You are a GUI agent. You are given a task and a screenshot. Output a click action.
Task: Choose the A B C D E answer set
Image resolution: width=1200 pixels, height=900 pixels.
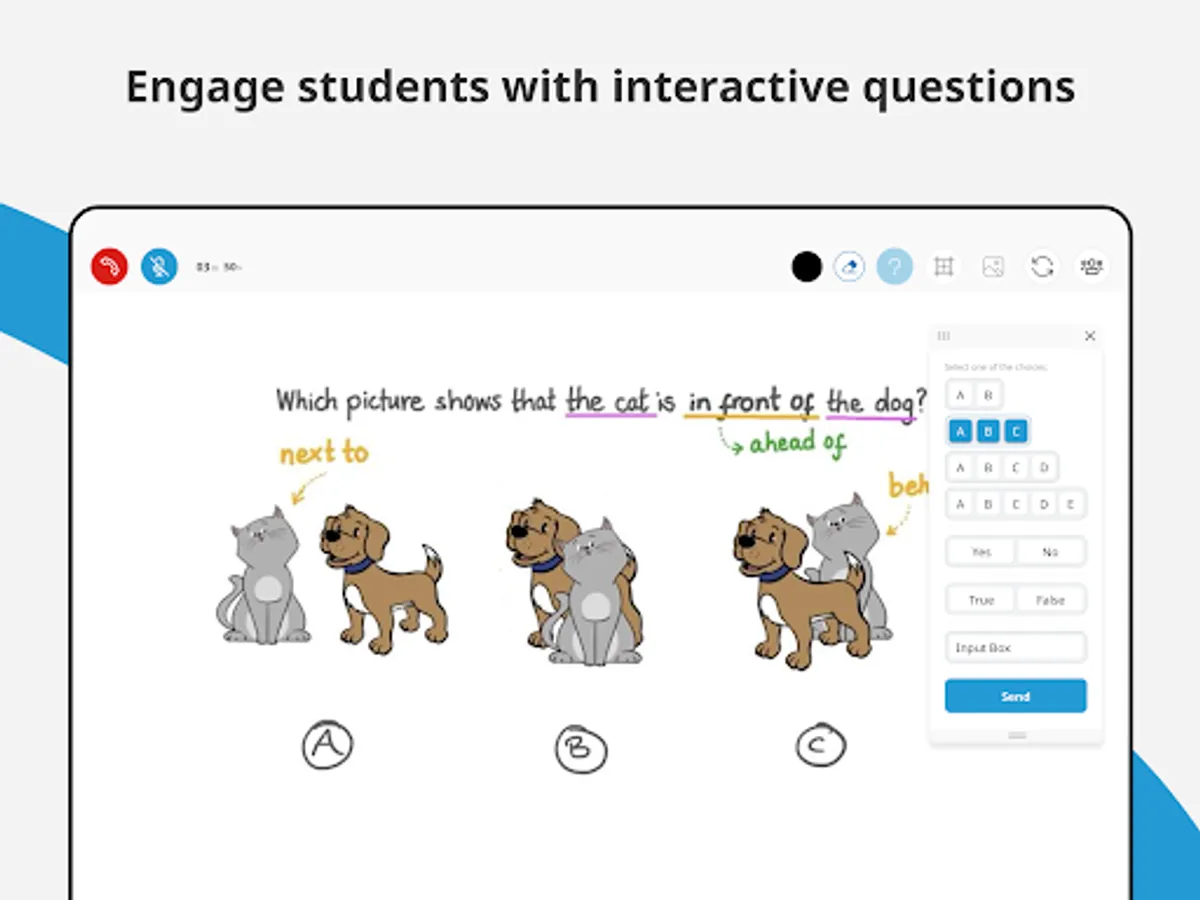[x=1015, y=504]
